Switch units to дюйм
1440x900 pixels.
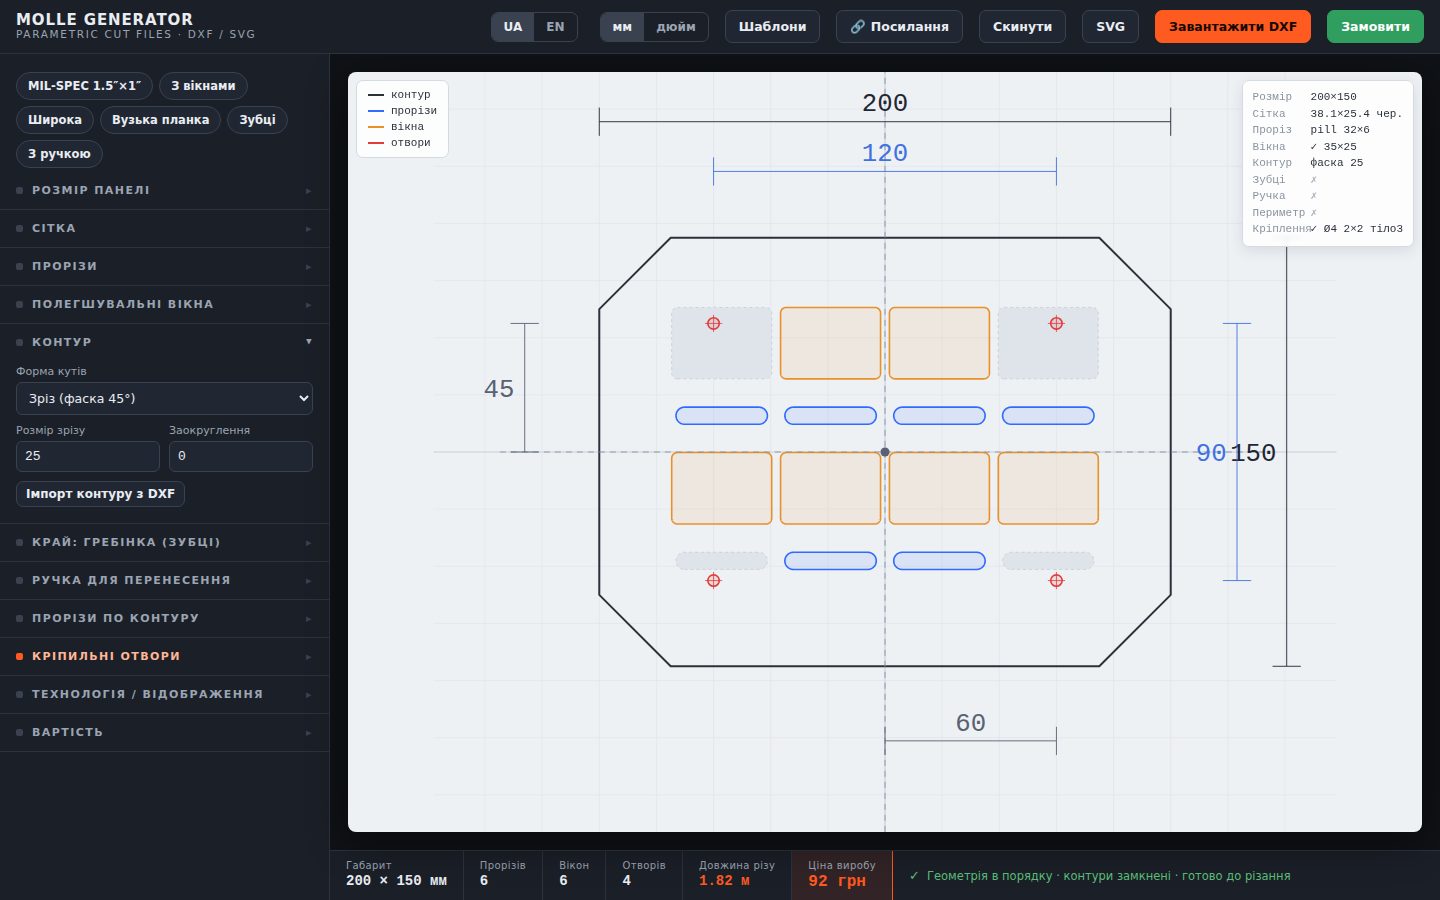coord(676,27)
